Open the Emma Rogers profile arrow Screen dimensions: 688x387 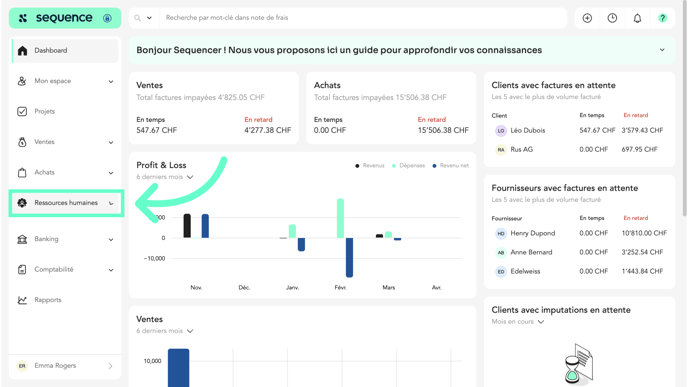(x=111, y=366)
